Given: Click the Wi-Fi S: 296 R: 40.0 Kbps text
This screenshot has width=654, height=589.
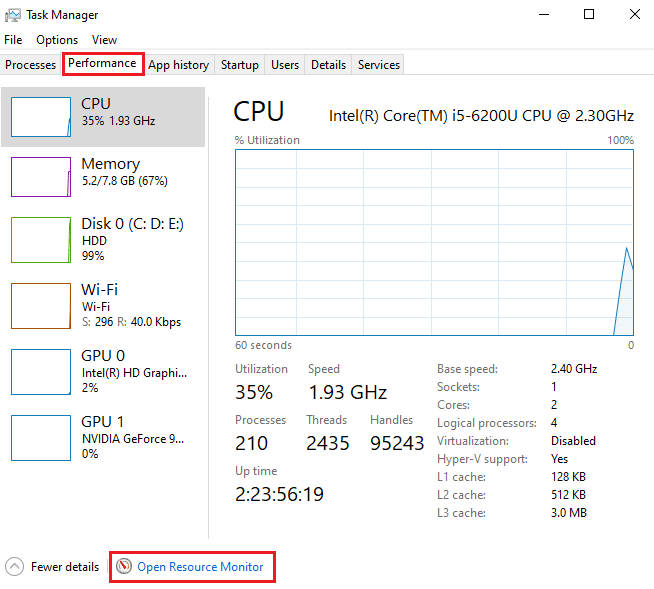Looking at the screenshot, I should (131, 322).
